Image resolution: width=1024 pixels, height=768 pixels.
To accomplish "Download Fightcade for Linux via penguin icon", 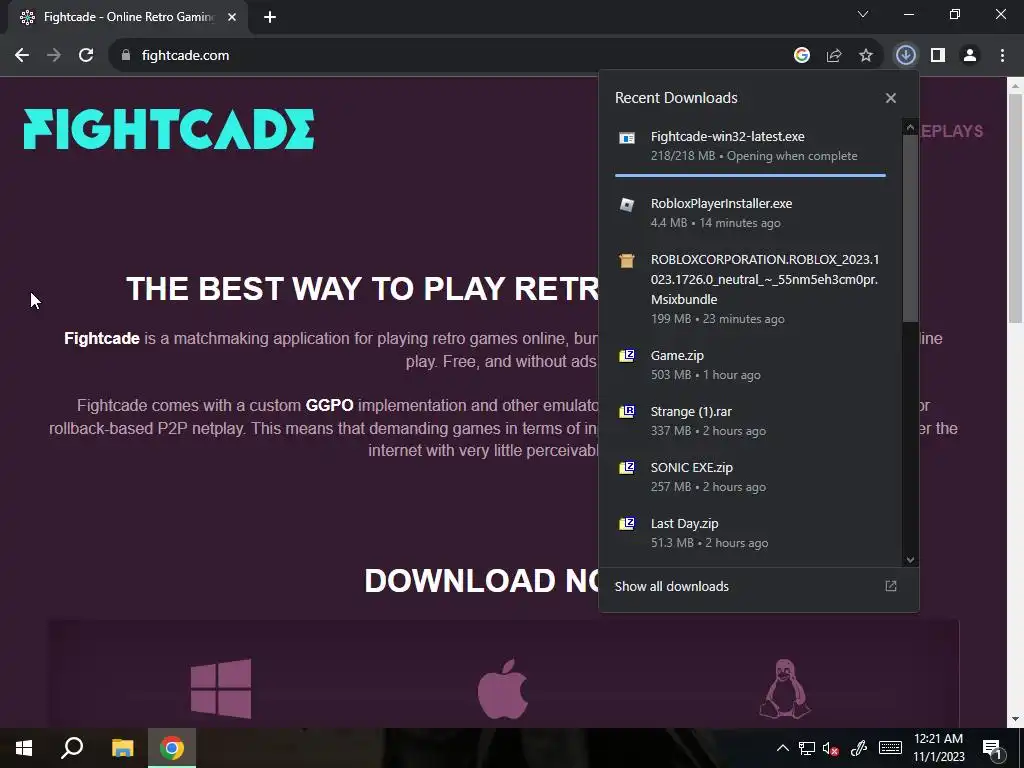I will coord(785,688).
